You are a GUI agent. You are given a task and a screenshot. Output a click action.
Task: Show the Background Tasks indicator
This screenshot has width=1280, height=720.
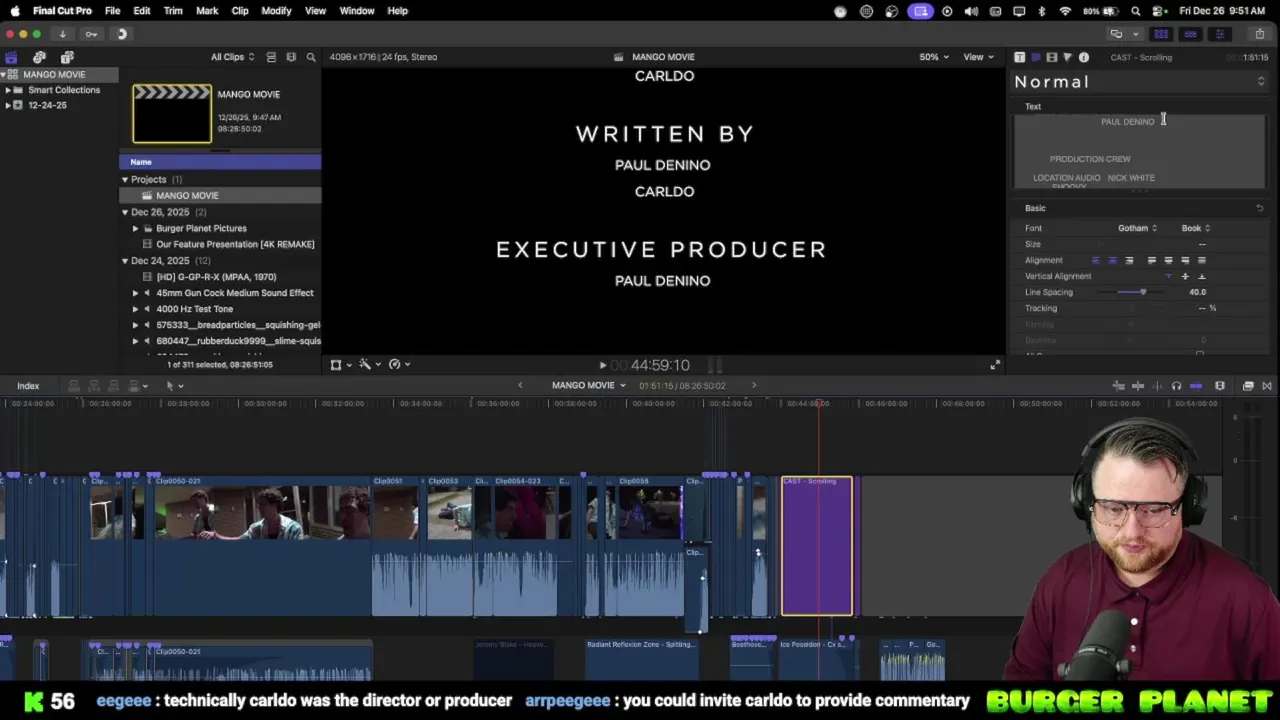click(122, 34)
